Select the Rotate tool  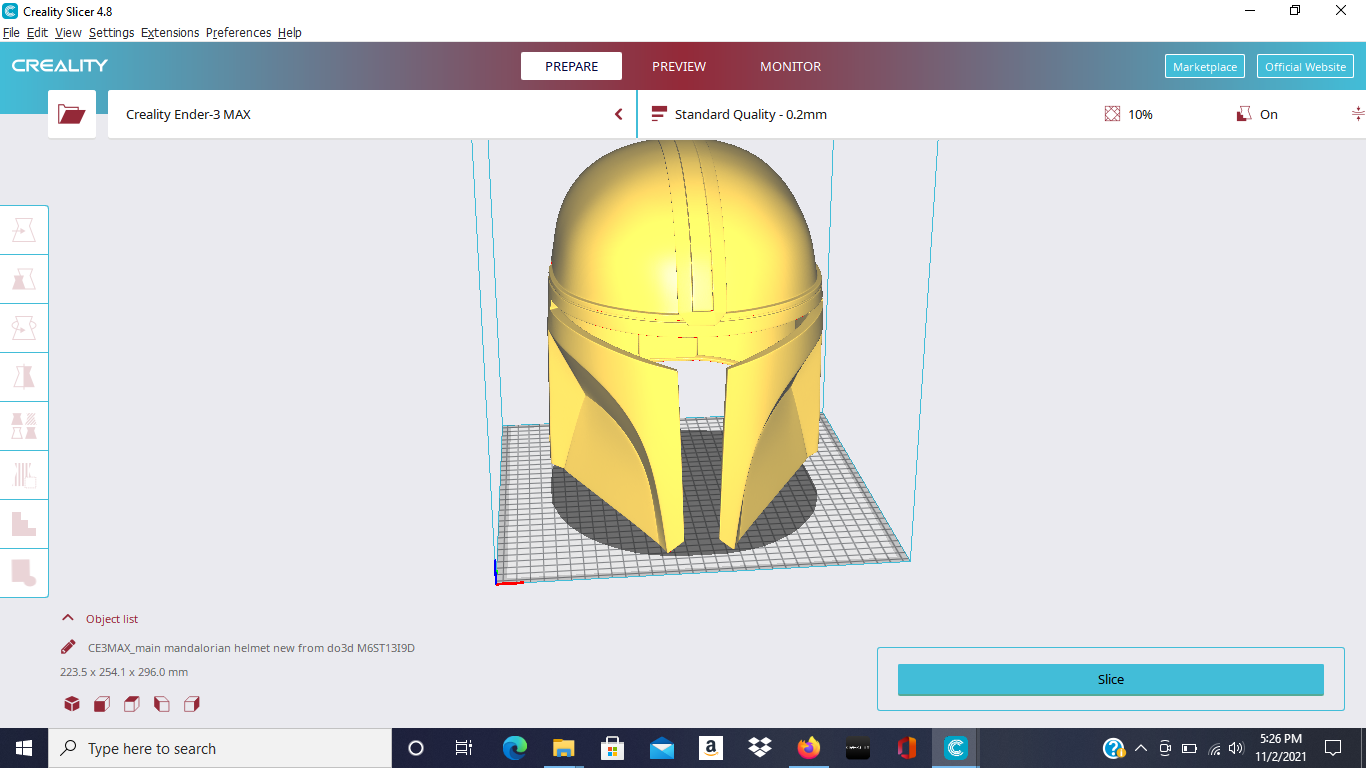(x=23, y=328)
